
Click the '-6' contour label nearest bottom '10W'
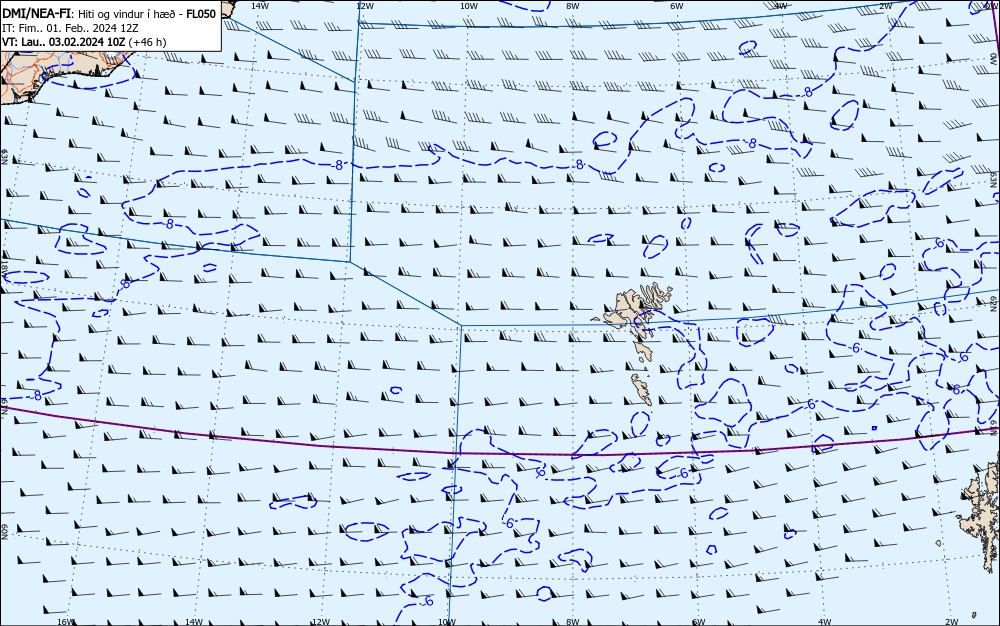[x=428, y=601]
